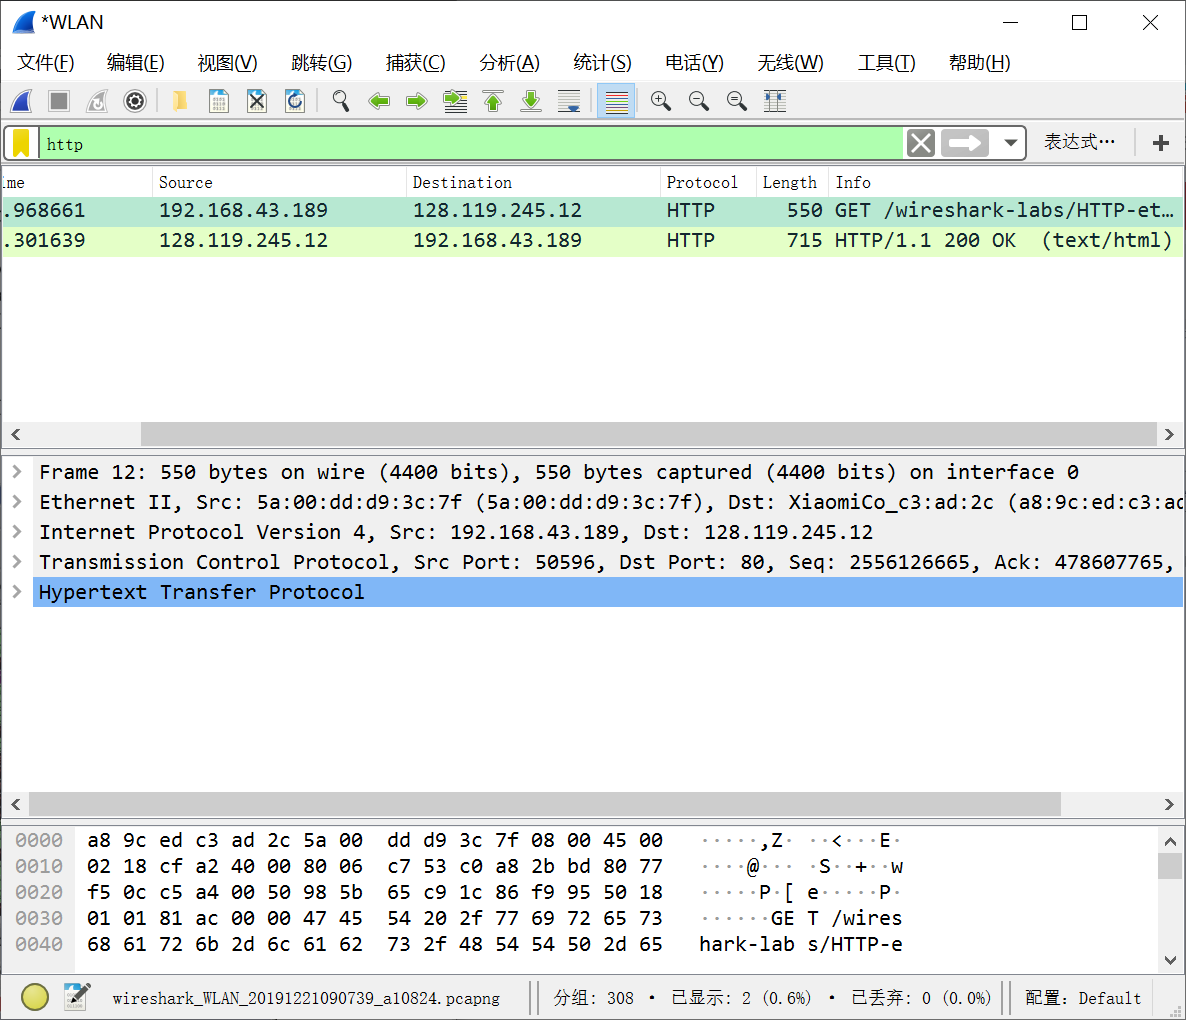
Task: Expand Internet Protocol Version 4 details
Action: (17, 532)
